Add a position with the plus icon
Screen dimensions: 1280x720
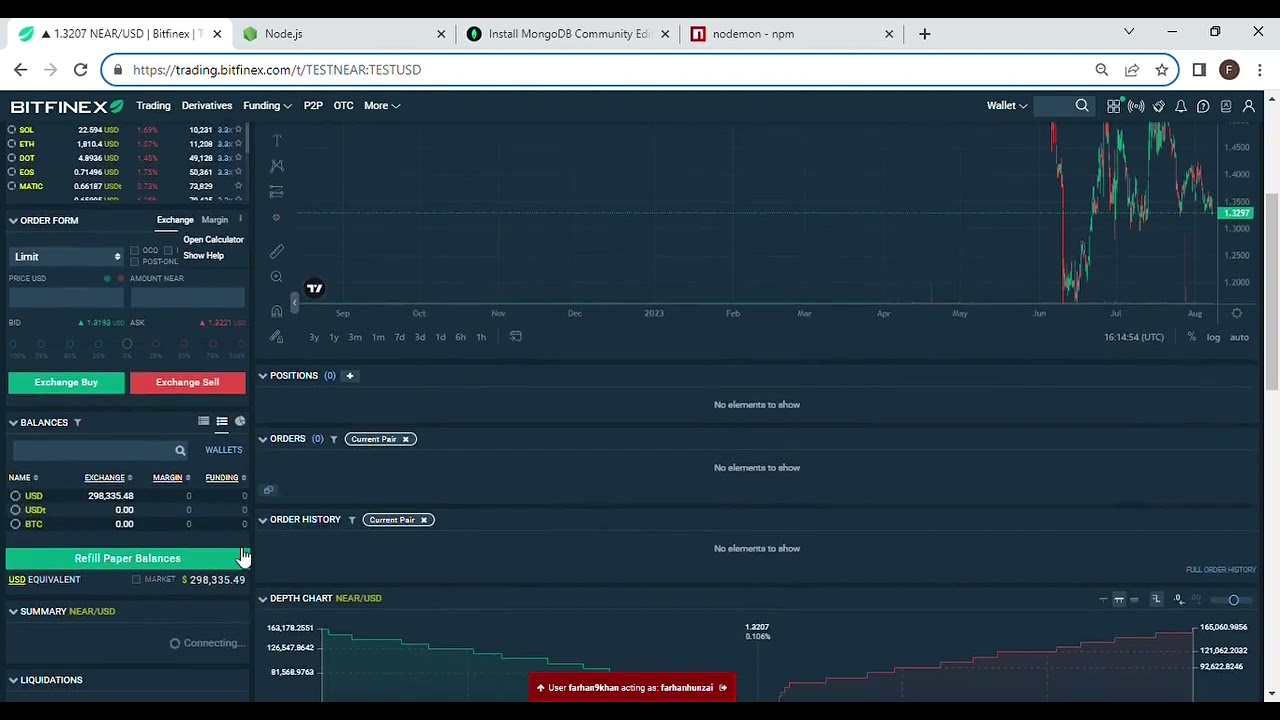350,376
